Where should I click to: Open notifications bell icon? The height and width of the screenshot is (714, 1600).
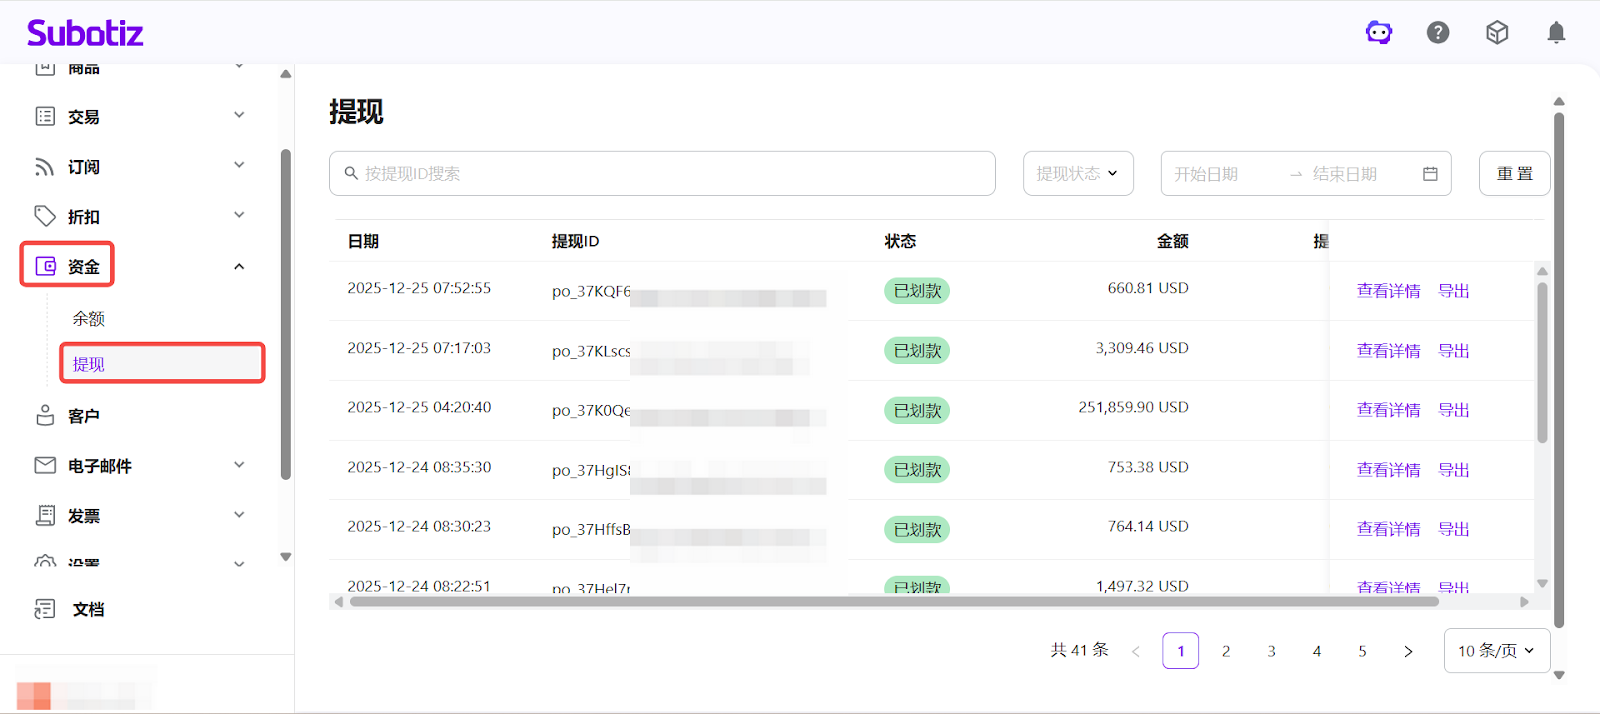click(1556, 33)
